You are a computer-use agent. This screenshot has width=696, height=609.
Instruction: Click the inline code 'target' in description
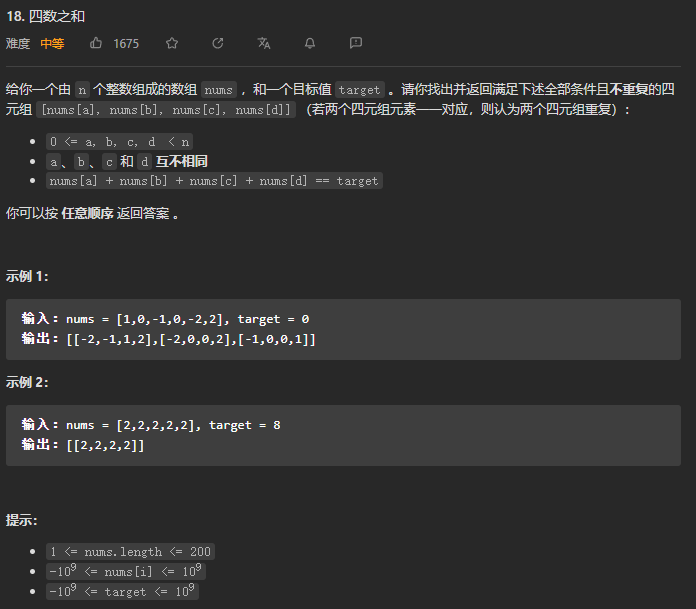(359, 90)
